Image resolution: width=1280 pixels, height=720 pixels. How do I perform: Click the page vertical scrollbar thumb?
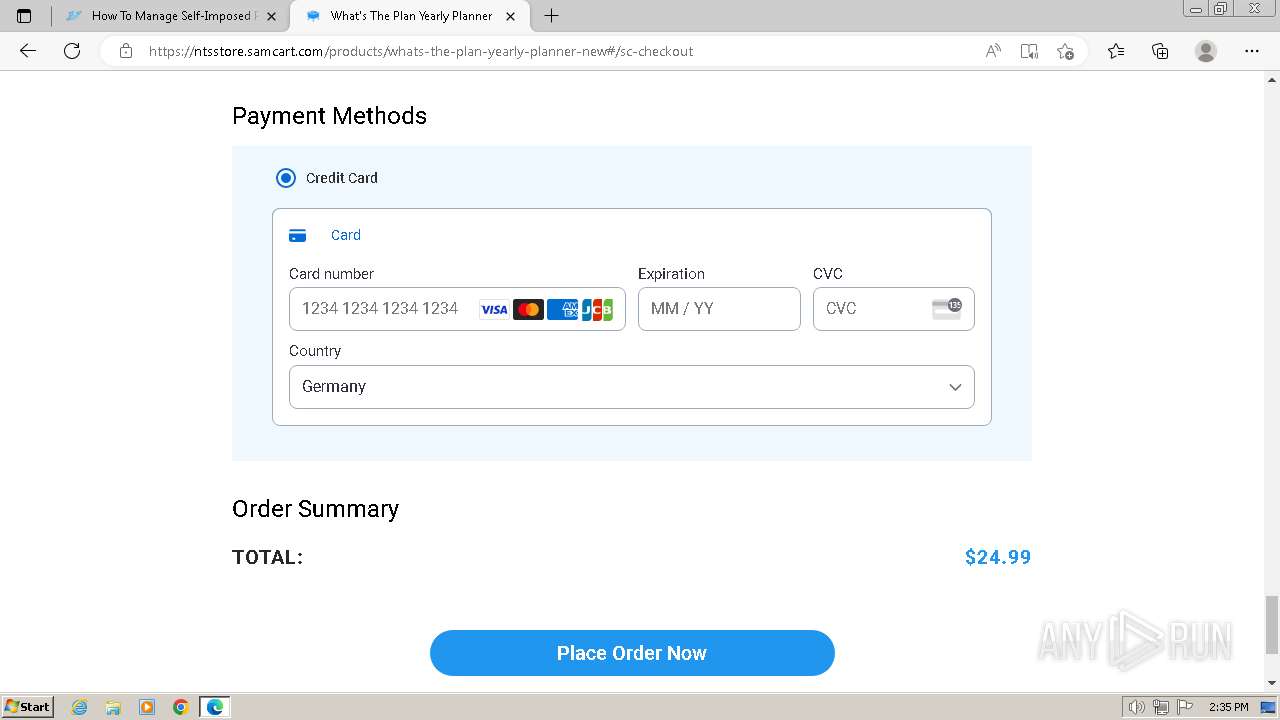point(1272,624)
